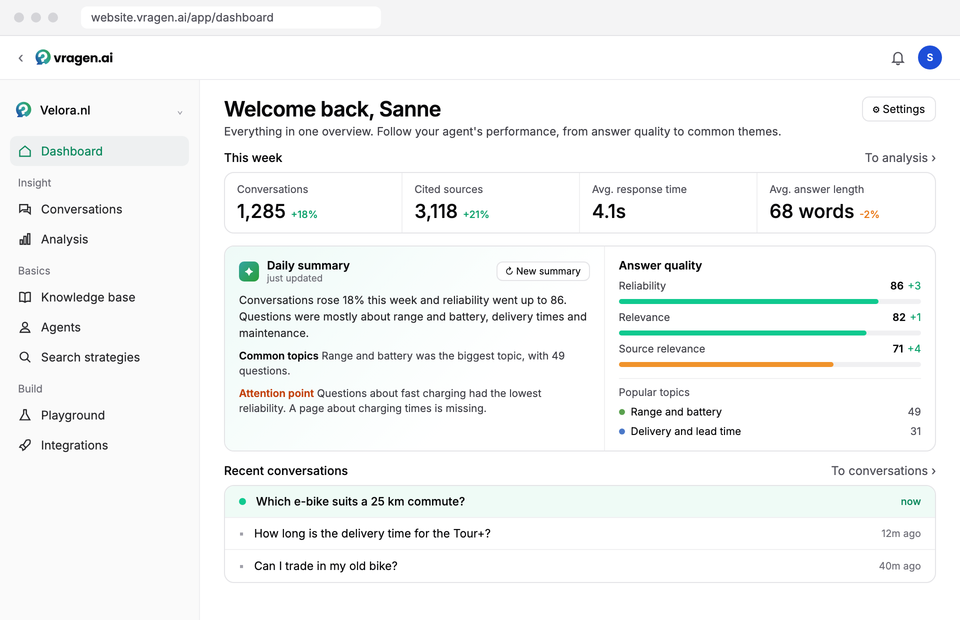The height and width of the screenshot is (620, 960).
Task: Click the 'Attention point' label in summary
Action: pyautogui.click(x=276, y=394)
